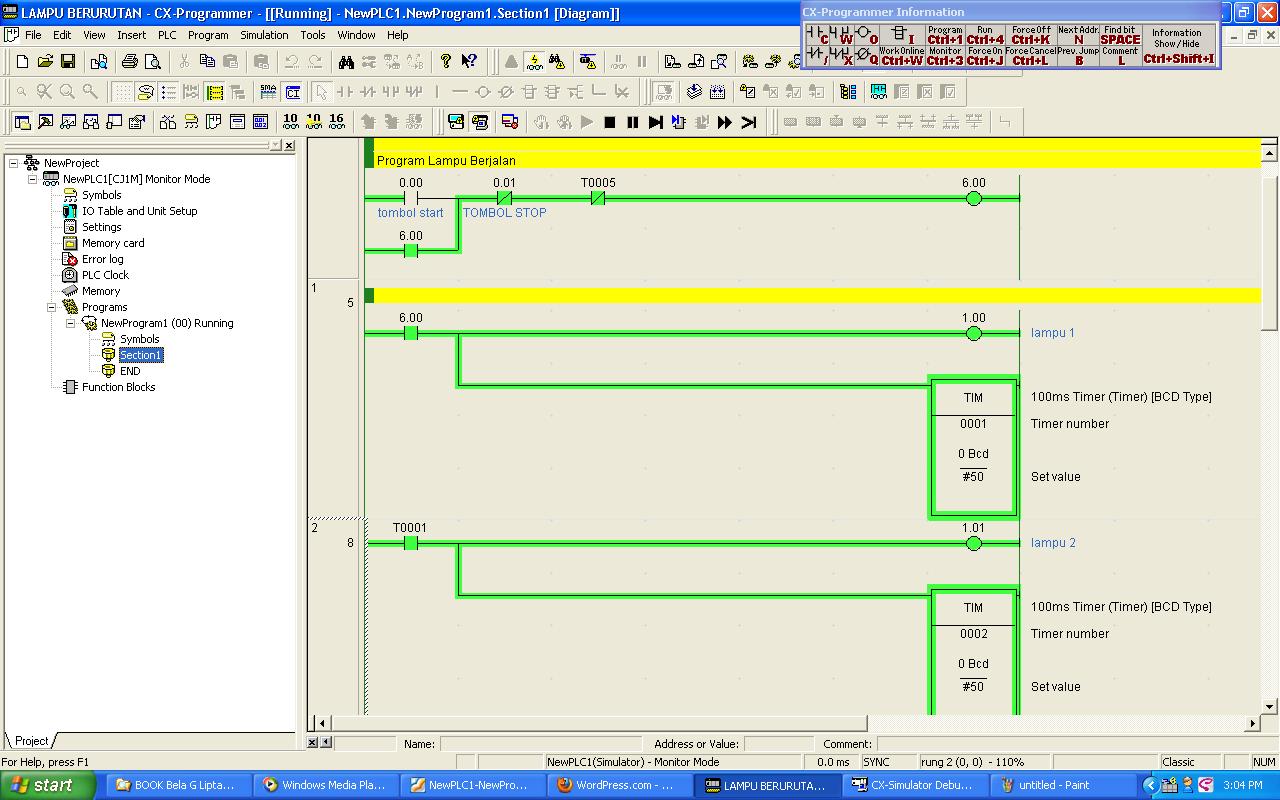
Task: Select Error log in the project tree
Action: tap(103, 259)
